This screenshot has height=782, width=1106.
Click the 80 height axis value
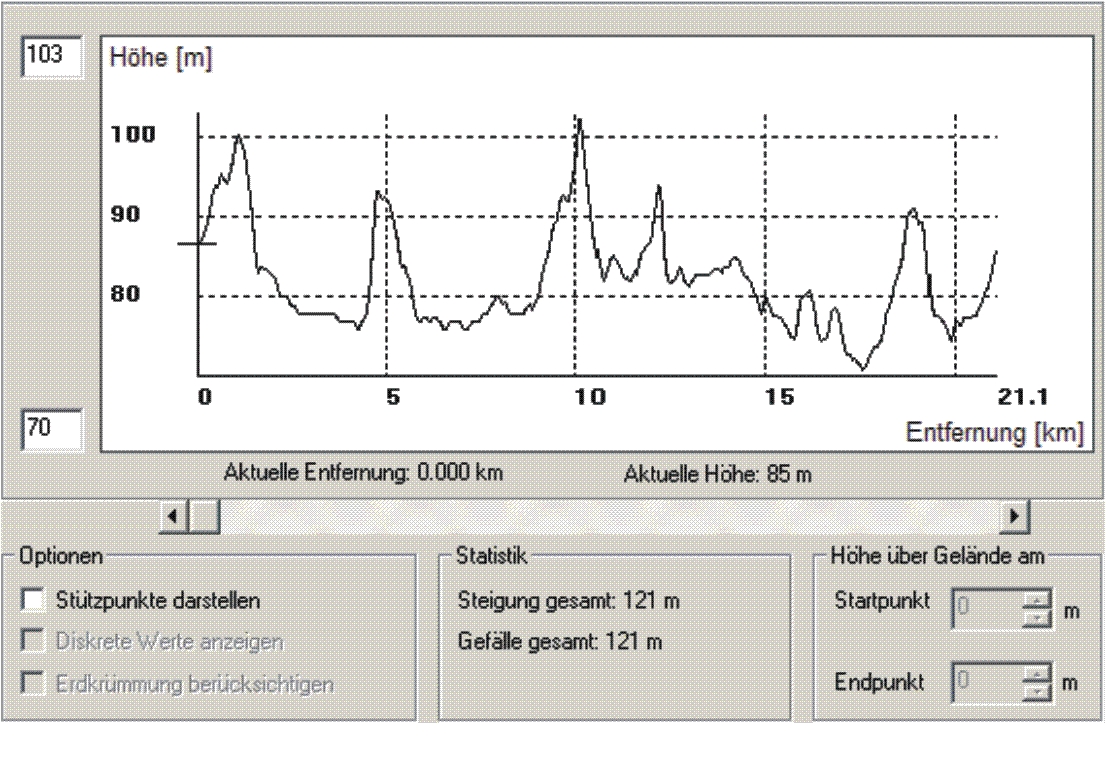pyautogui.click(x=126, y=293)
